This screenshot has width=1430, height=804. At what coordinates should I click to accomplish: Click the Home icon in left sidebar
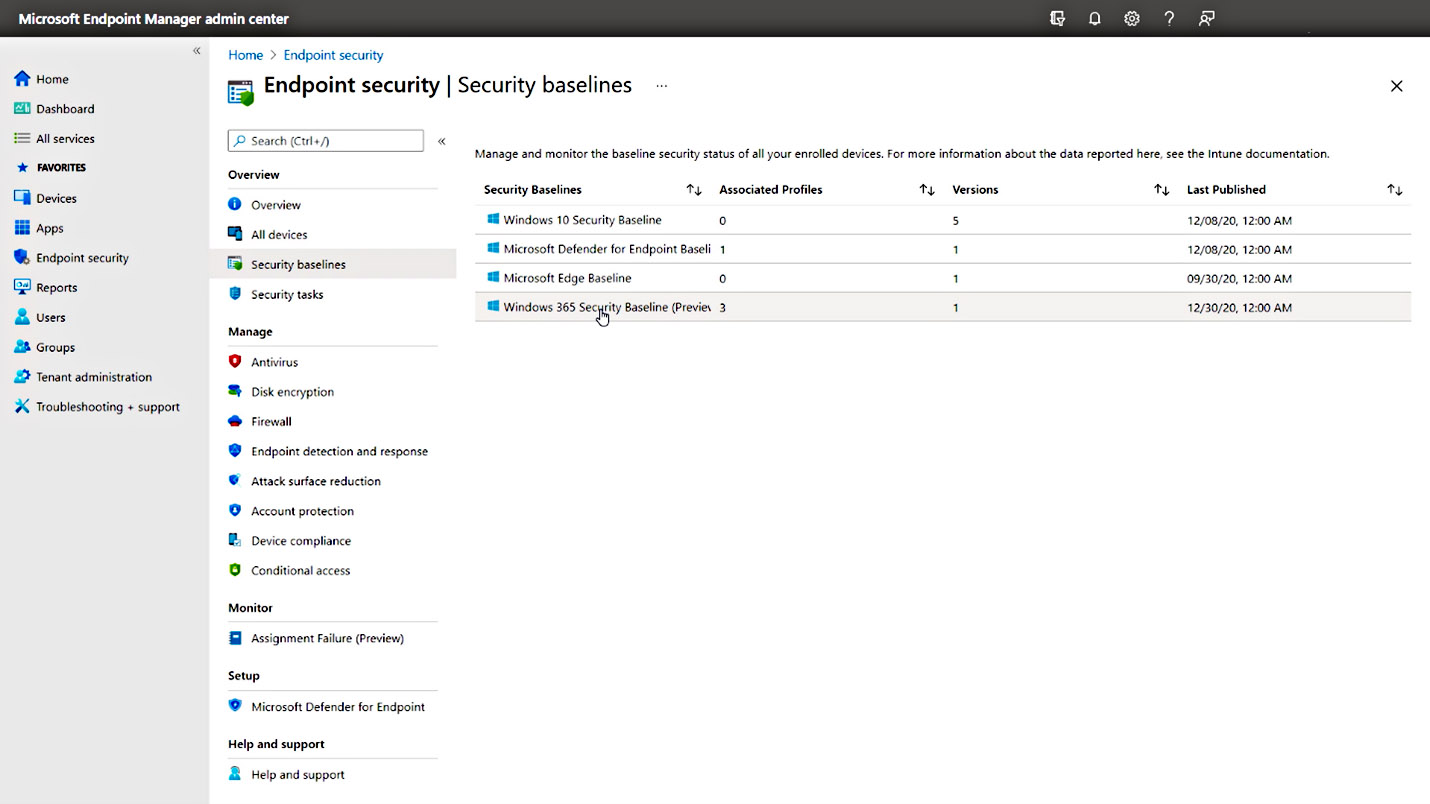click(22, 79)
